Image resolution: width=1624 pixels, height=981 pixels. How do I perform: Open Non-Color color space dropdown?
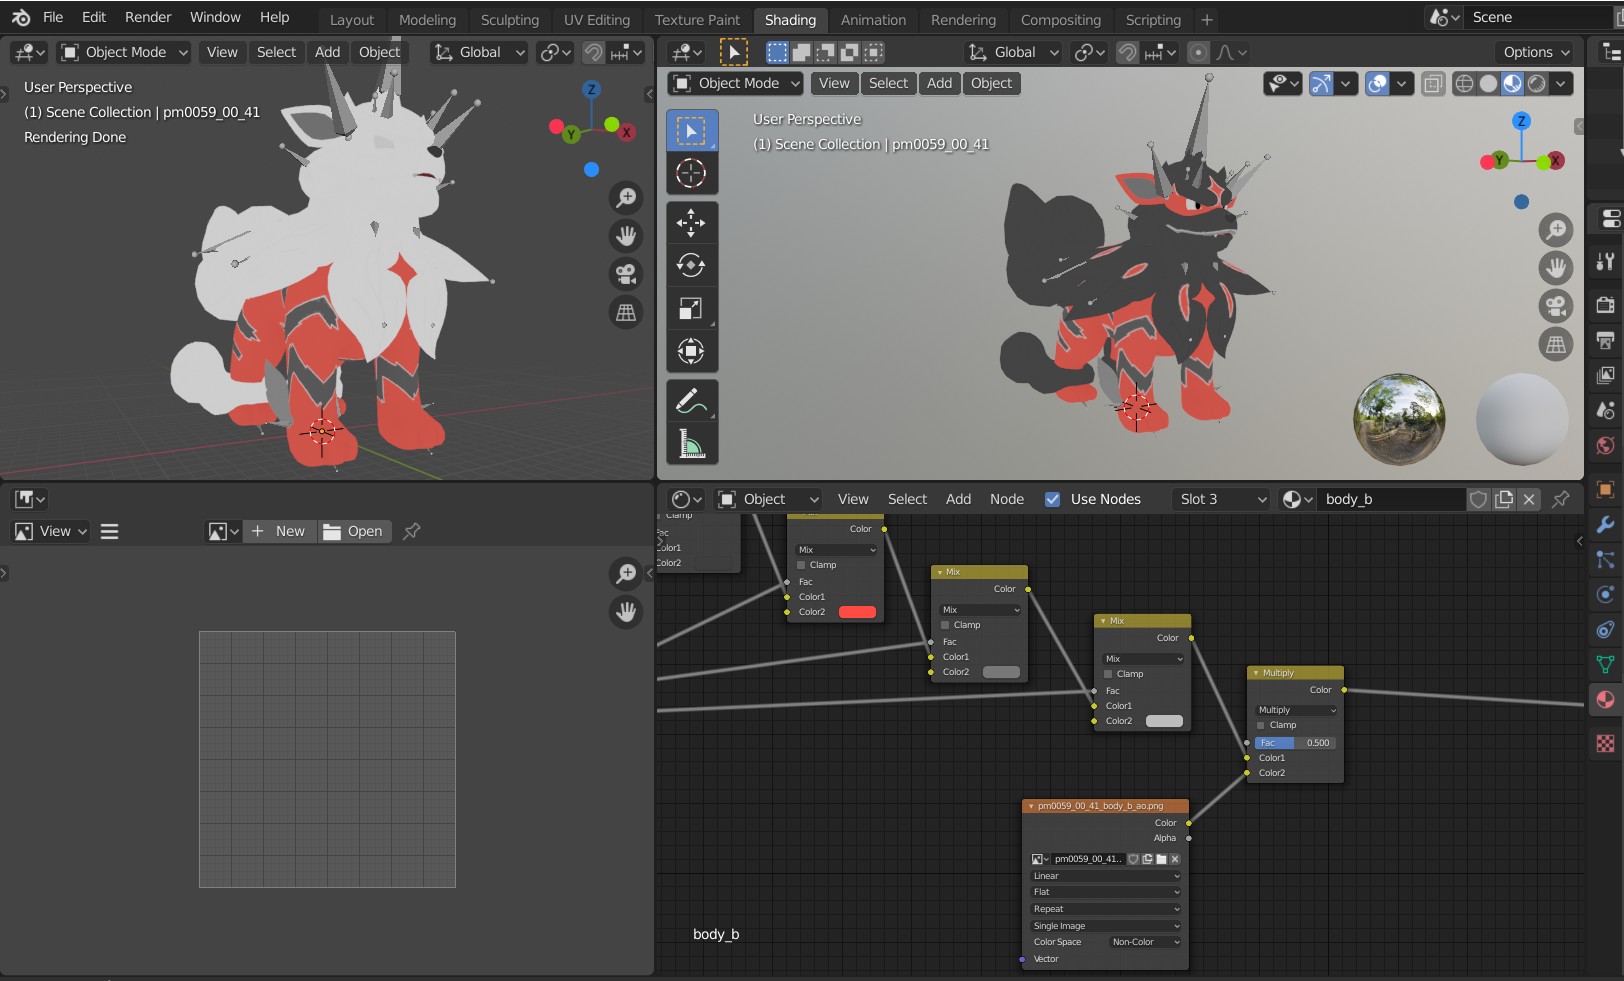[x=1144, y=942]
